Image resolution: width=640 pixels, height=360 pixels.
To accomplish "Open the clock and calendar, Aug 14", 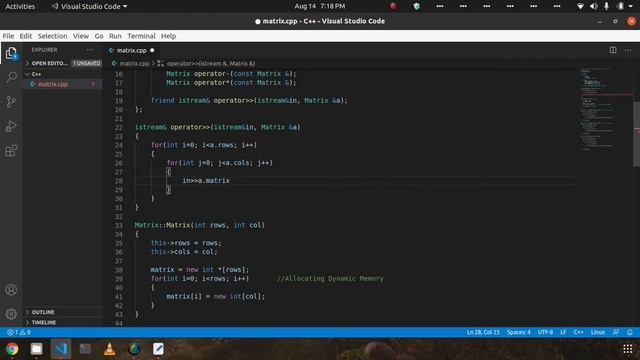I will [x=320, y=6].
